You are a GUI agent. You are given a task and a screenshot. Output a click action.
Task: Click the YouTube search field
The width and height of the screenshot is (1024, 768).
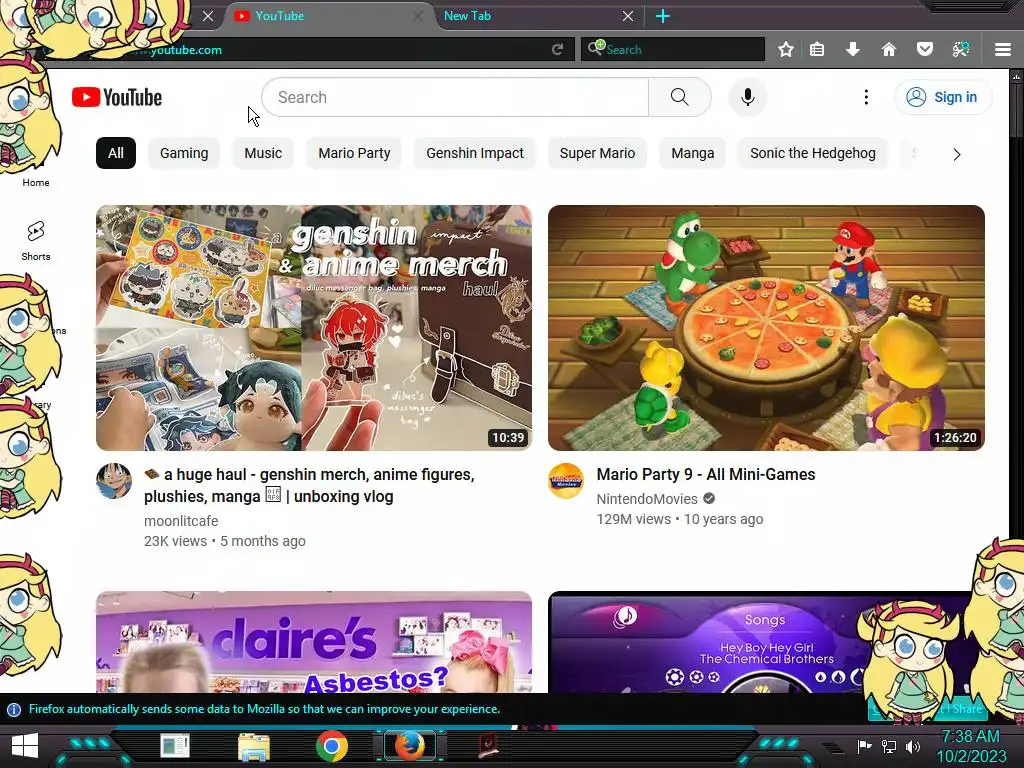point(455,97)
